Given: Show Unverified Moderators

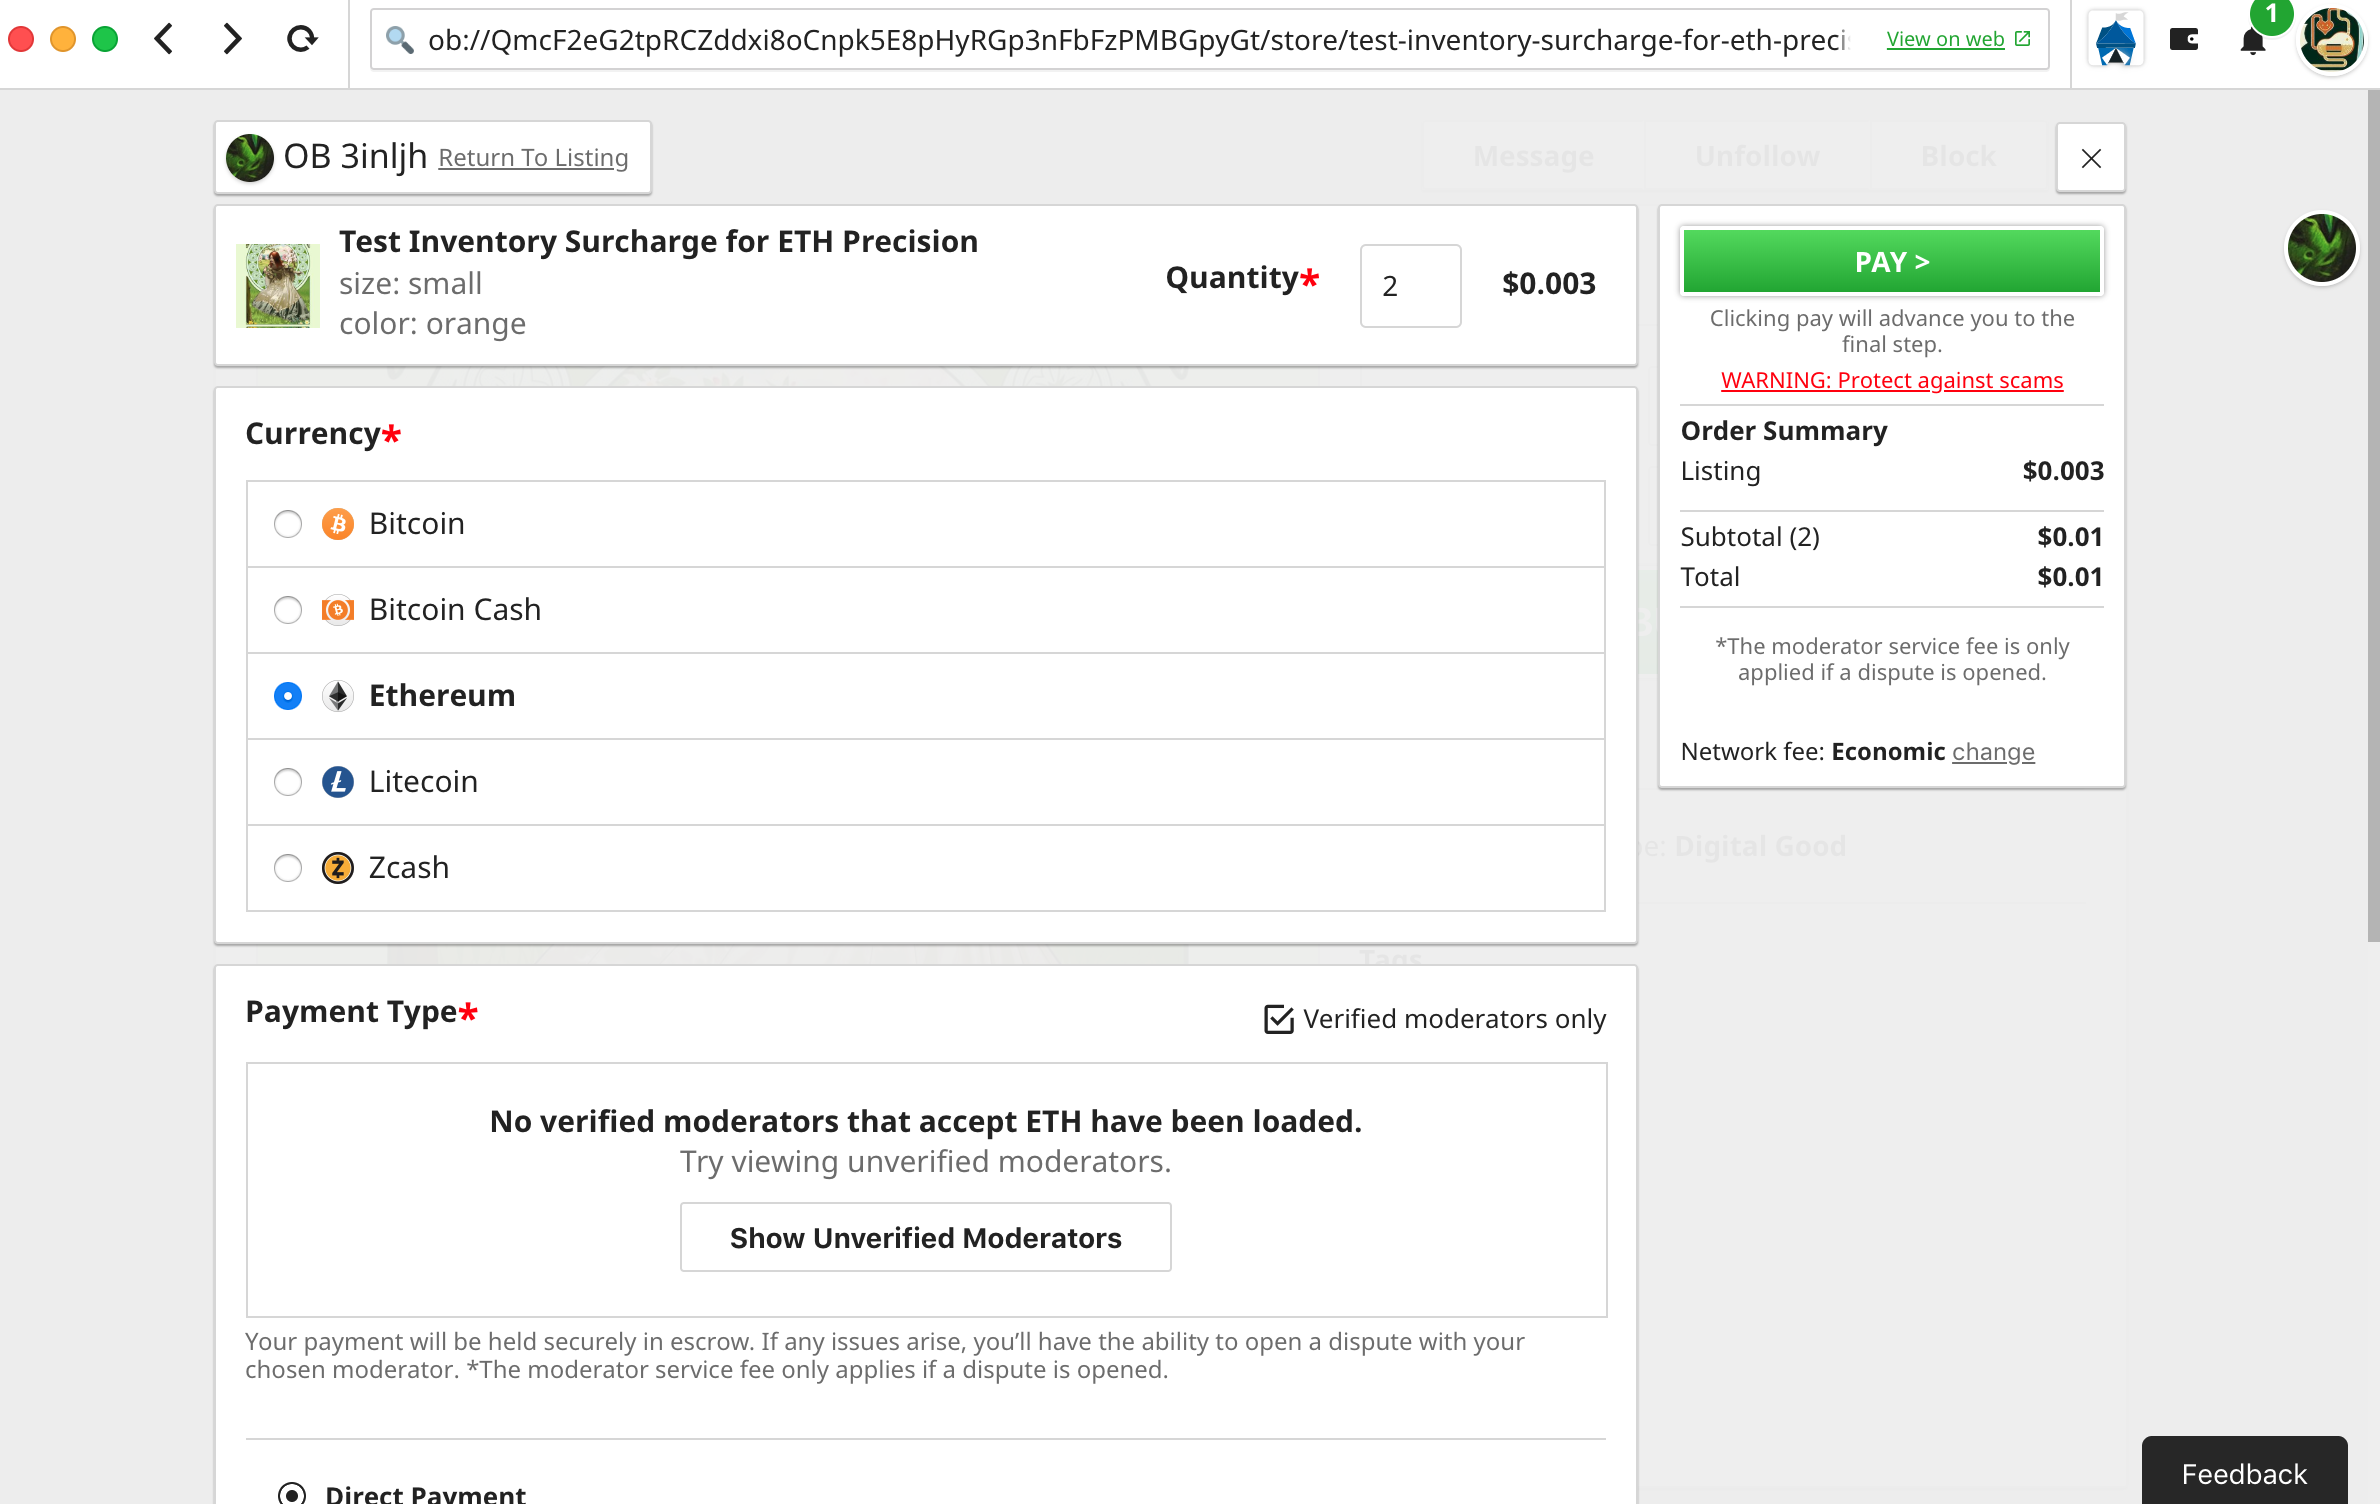Looking at the screenshot, I should [x=925, y=1237].
